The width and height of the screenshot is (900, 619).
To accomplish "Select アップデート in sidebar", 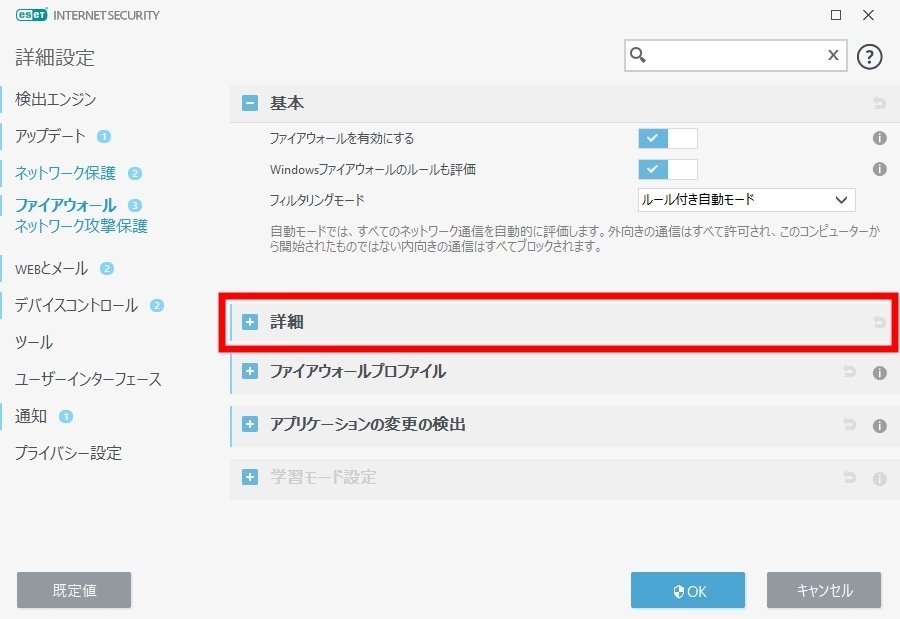I will pos(51,136).
